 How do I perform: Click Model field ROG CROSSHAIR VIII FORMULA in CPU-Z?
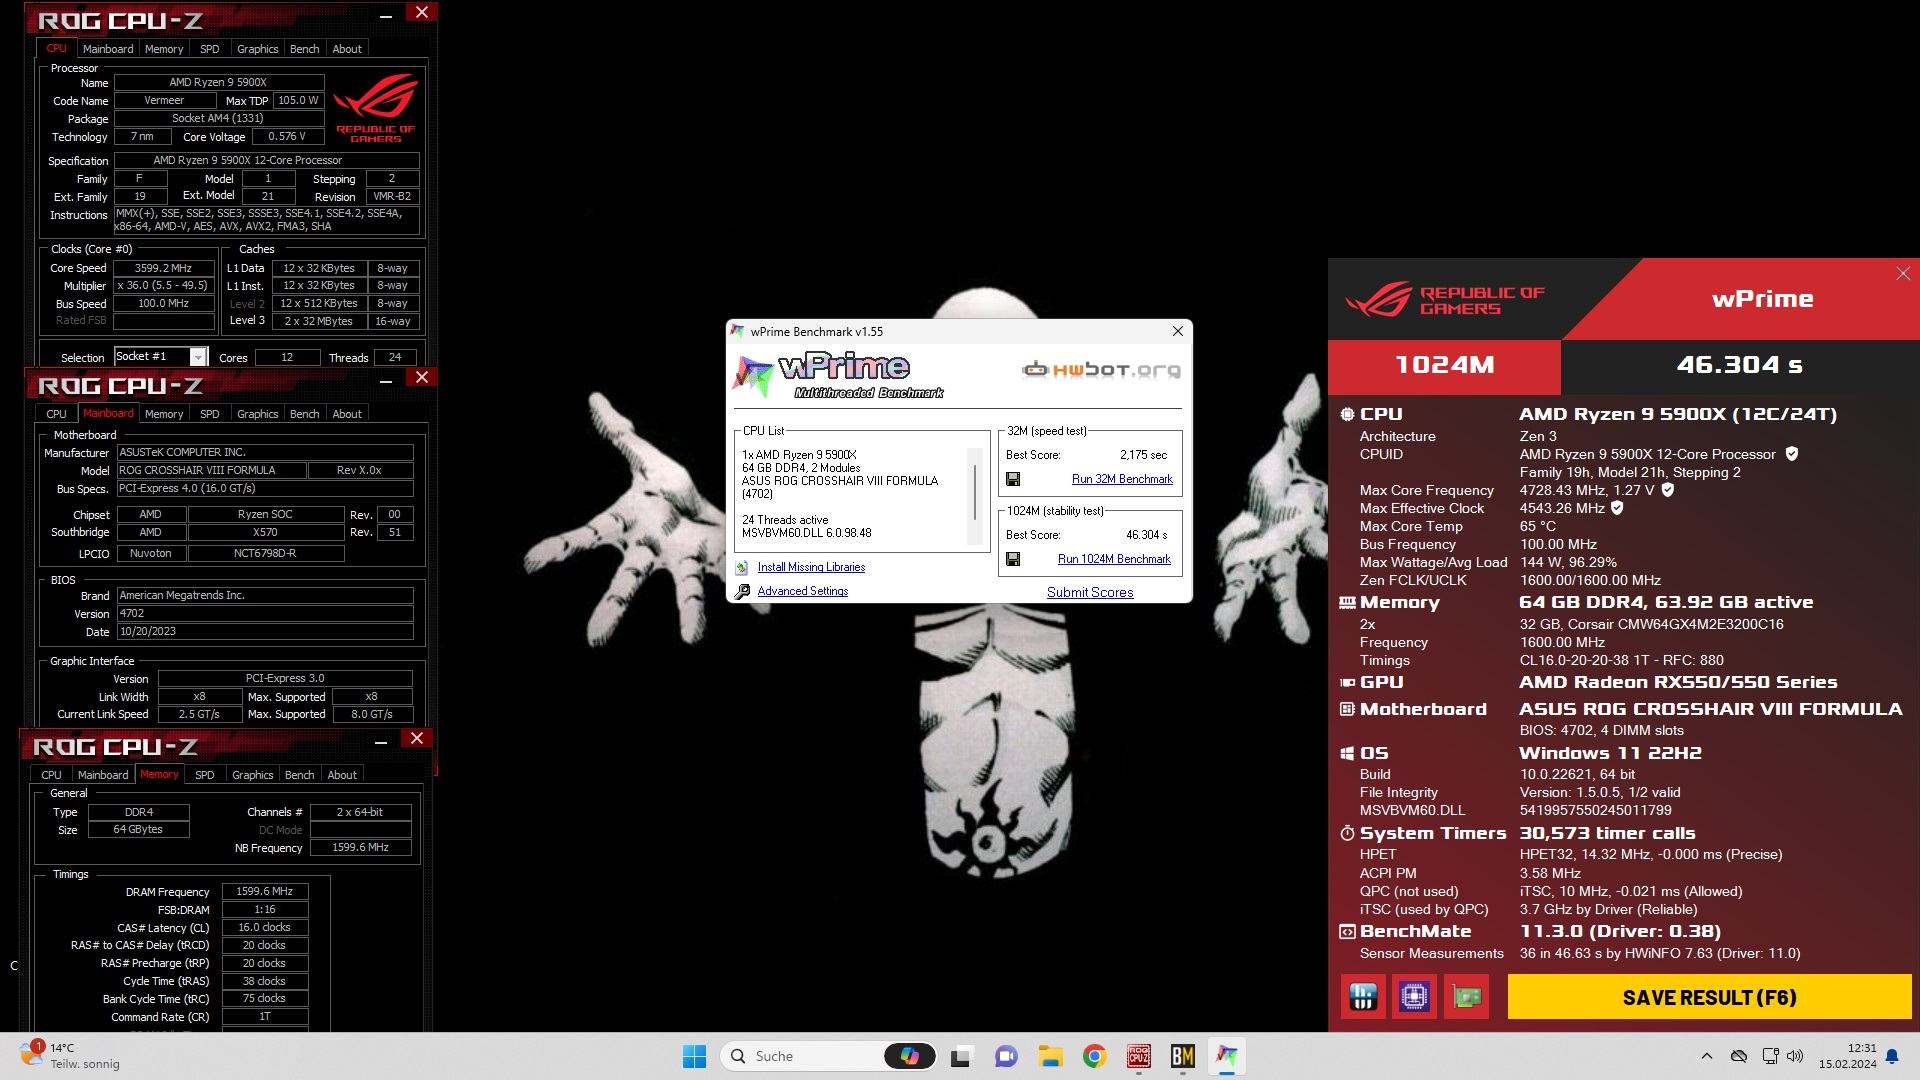click(211, 470)
